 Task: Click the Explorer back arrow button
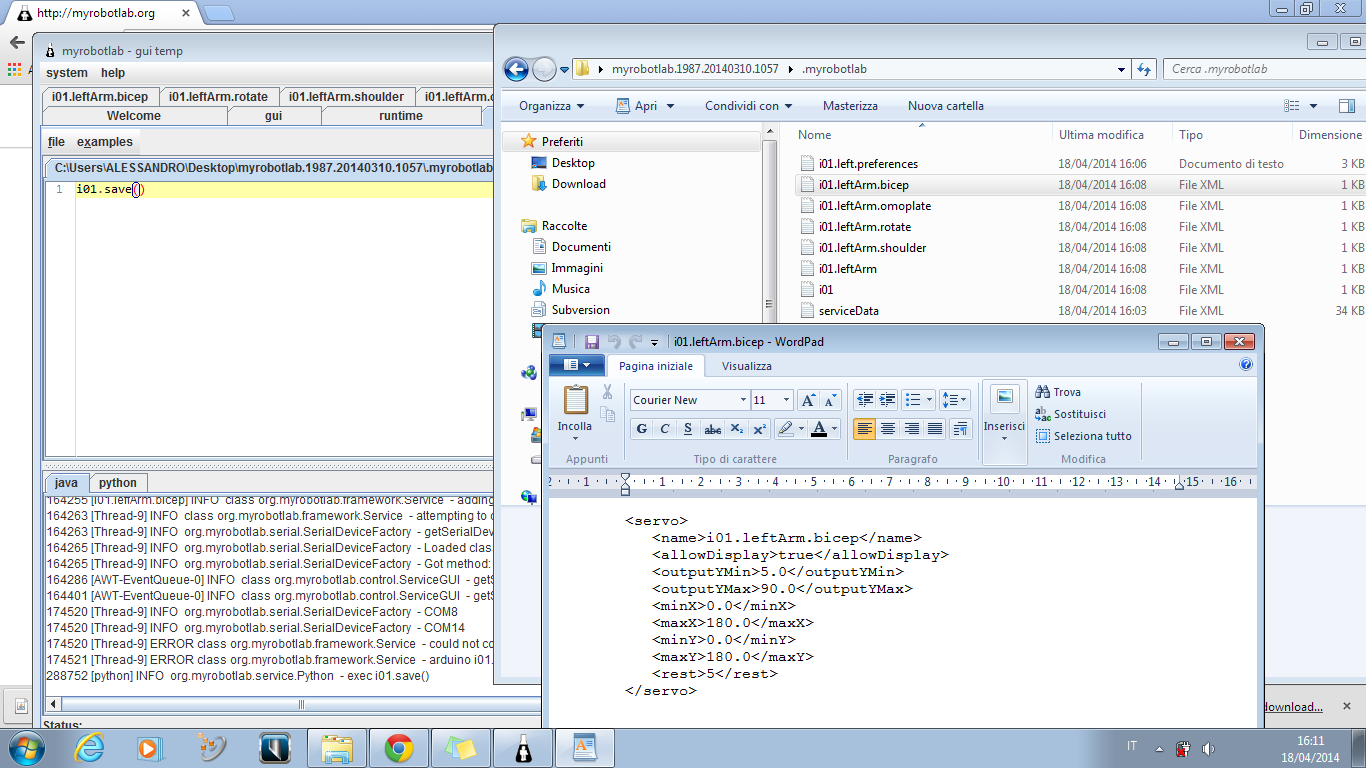coord(516,69)
